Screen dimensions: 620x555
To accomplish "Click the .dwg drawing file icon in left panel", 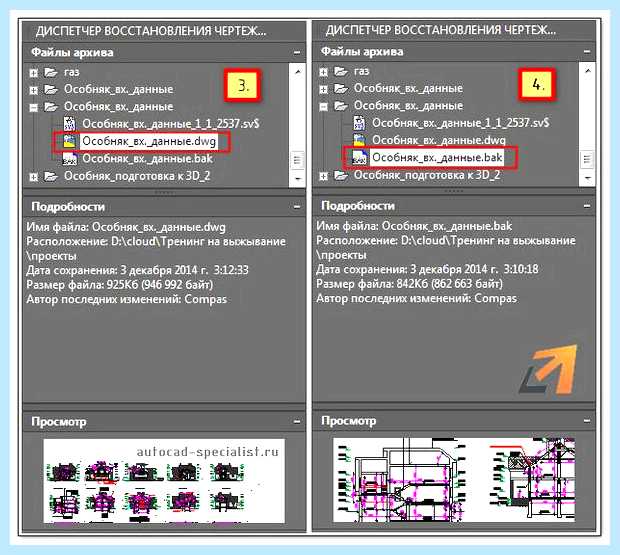I will (x=70, y=142).
